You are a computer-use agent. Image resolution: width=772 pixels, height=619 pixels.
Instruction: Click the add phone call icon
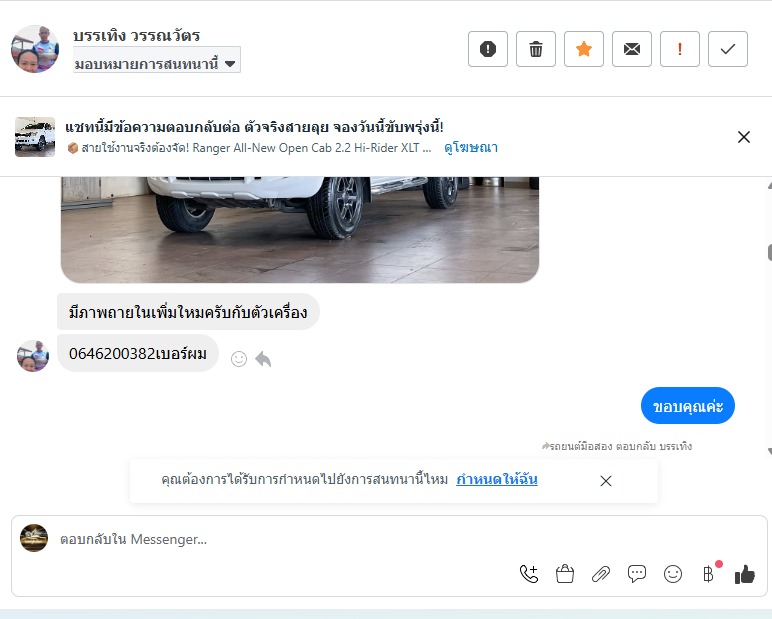529,574
